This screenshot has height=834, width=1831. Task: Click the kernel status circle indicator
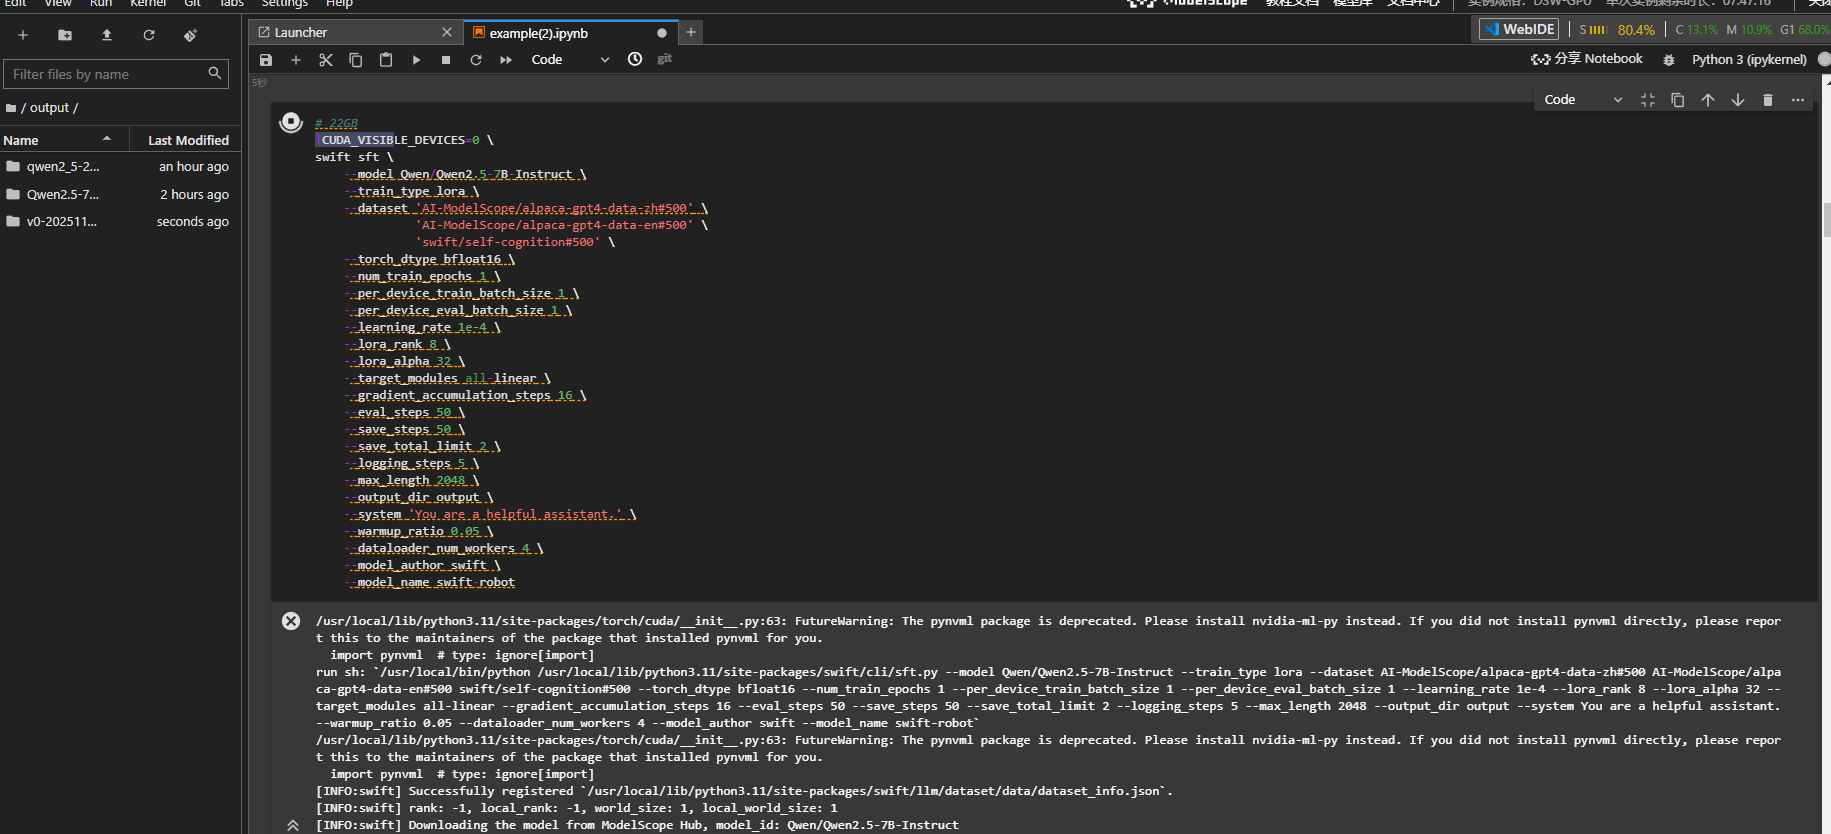pos(1824,59)
